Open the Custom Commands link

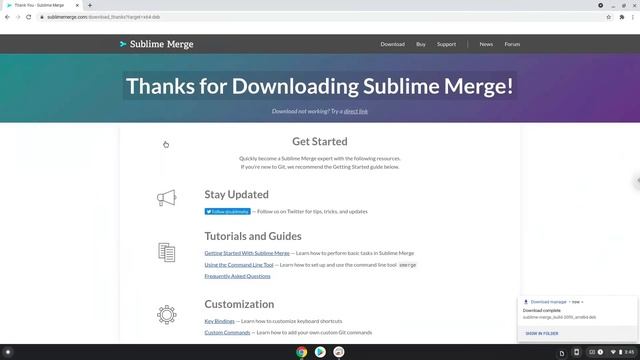(227, 333)
